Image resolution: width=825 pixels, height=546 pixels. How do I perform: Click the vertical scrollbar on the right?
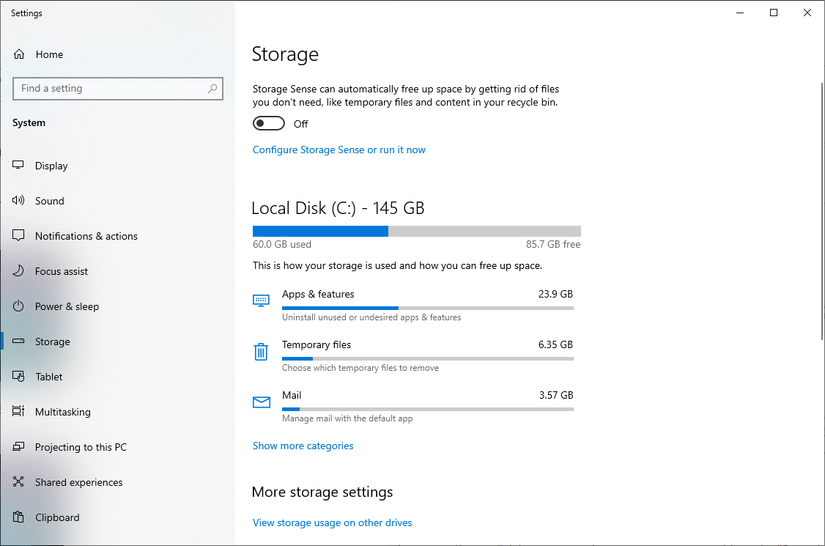[822, 210]
